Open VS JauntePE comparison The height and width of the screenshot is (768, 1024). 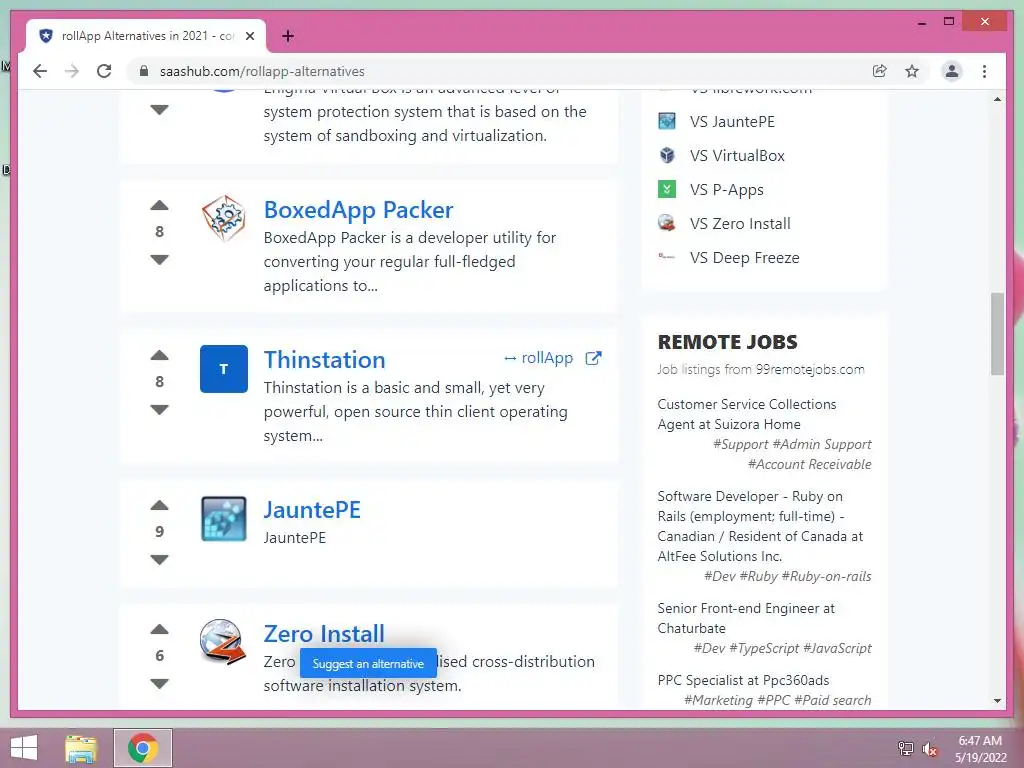coord(732,121)
